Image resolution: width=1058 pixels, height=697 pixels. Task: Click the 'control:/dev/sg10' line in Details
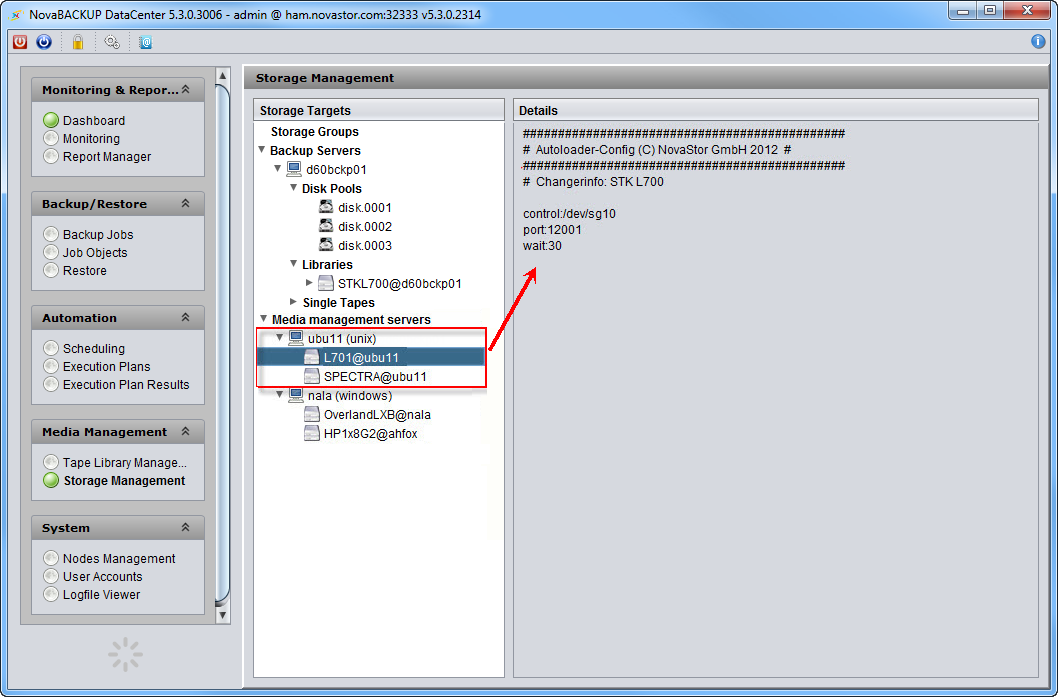569,214
